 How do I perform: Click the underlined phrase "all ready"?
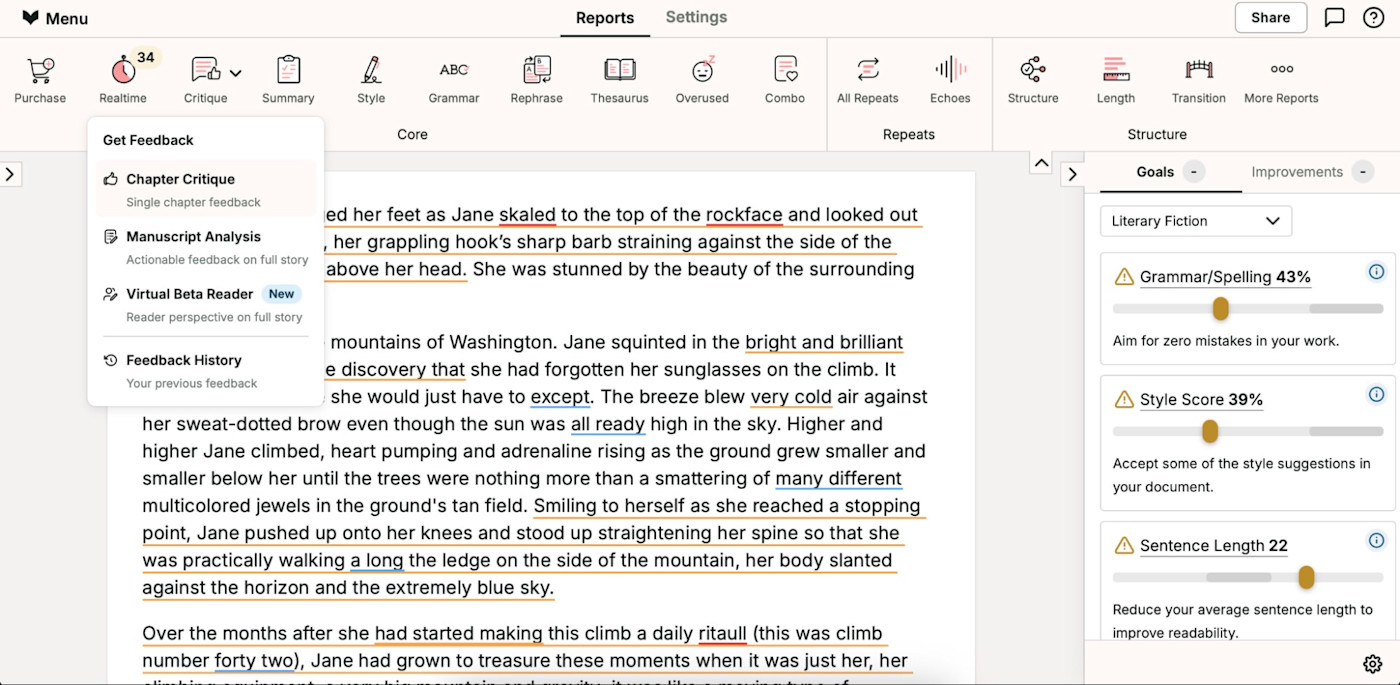click(x=608, y=424)
